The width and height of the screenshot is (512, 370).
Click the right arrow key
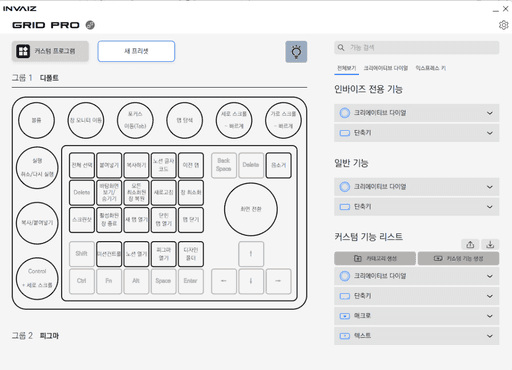point(278,281)
